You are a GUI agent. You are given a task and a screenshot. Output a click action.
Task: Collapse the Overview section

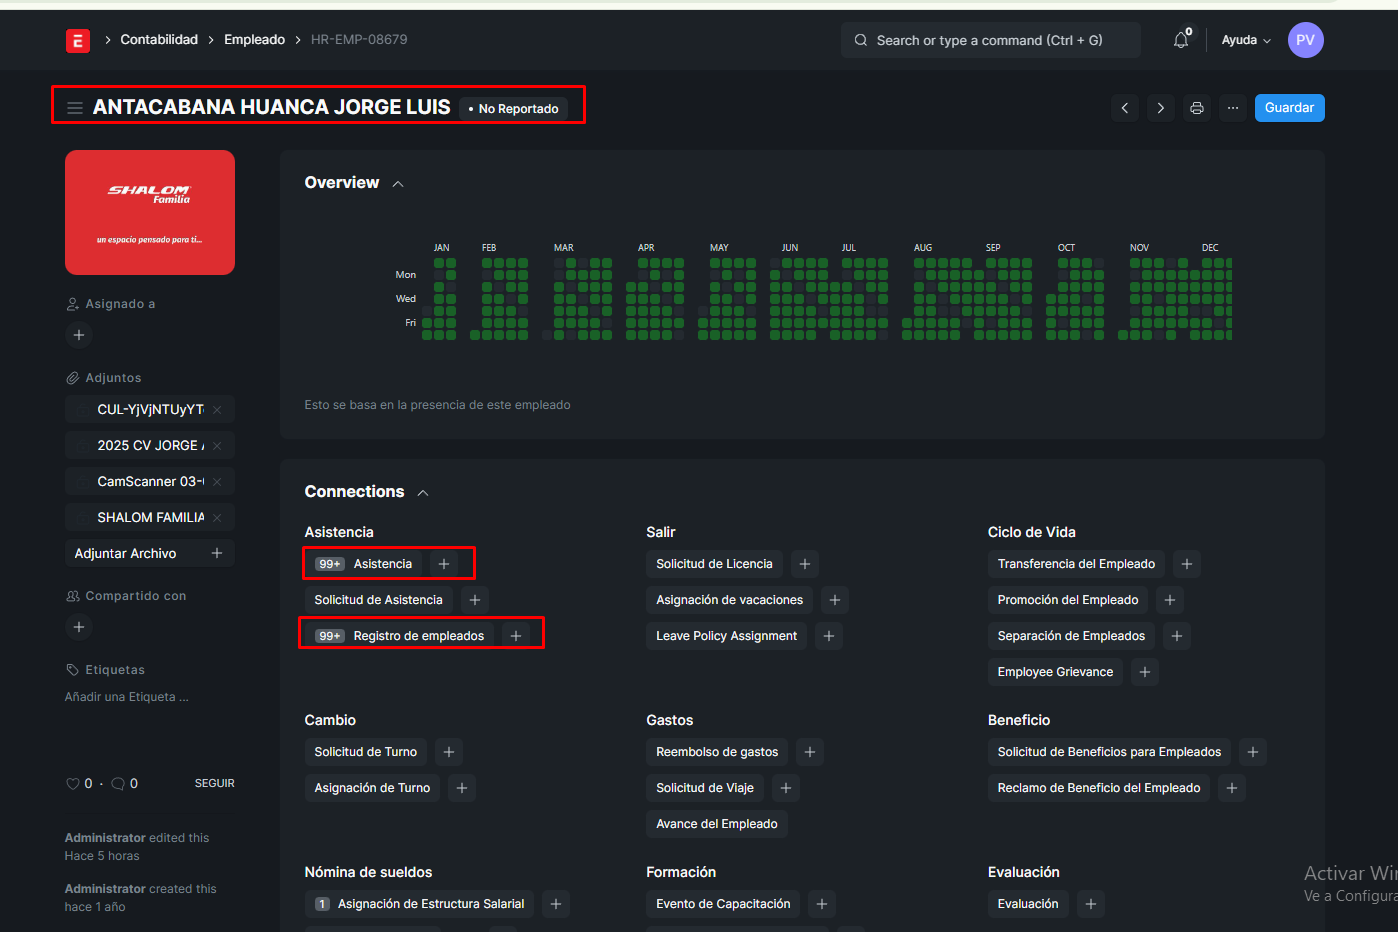398,184
